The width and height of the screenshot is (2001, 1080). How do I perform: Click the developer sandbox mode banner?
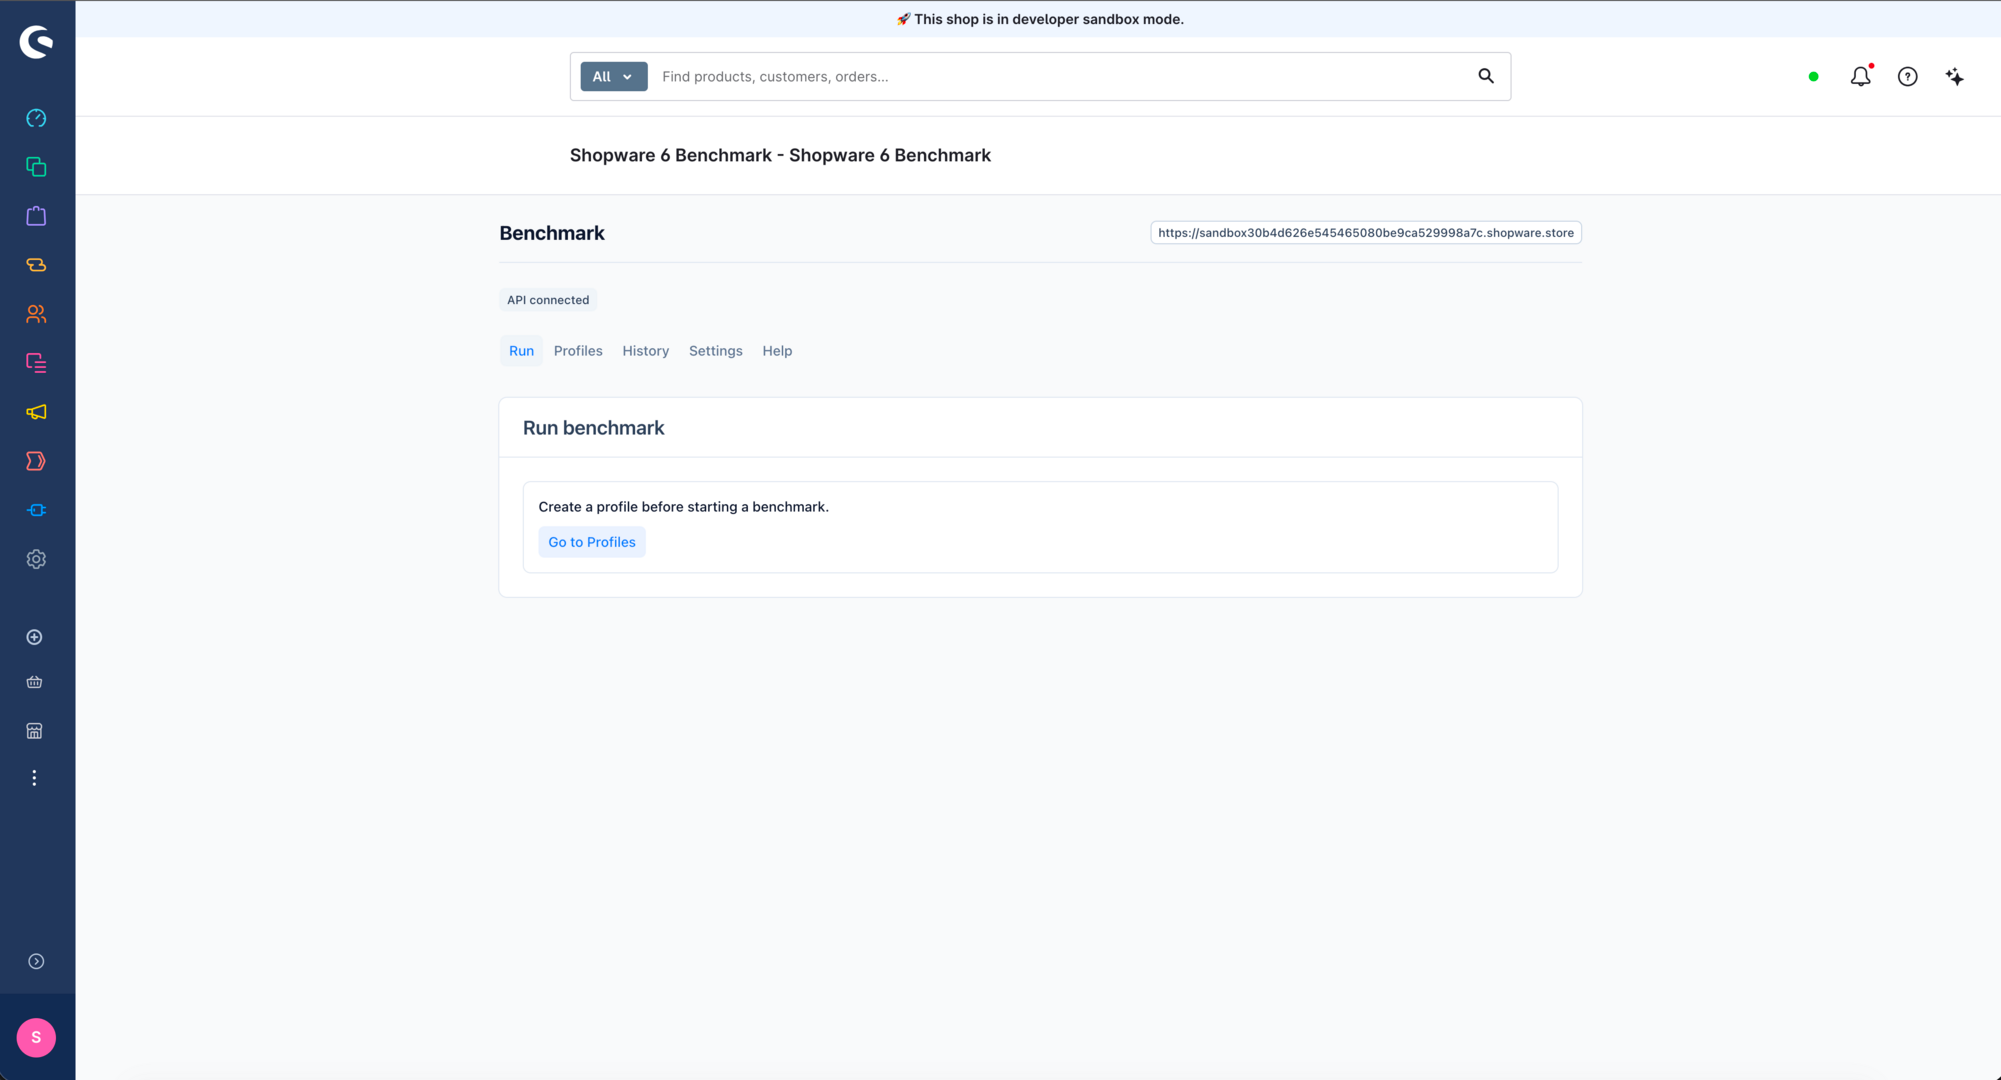click(x=1038, y=19)
